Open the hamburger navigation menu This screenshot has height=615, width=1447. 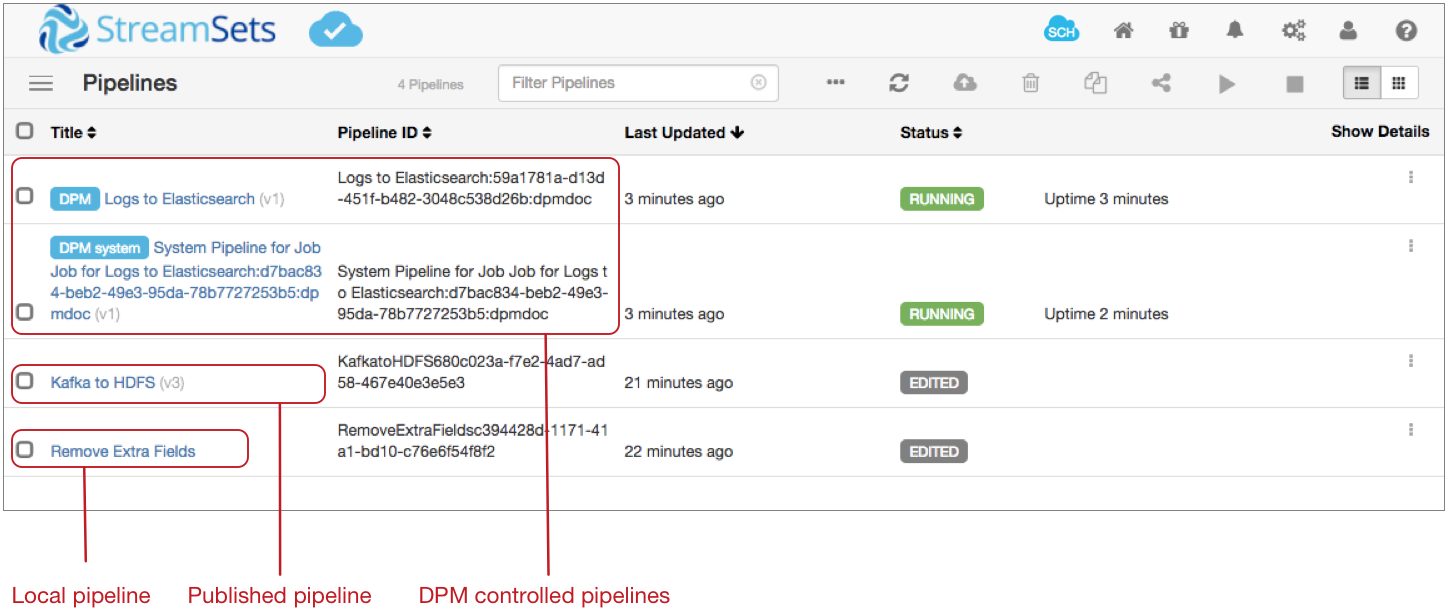[41, 83]
